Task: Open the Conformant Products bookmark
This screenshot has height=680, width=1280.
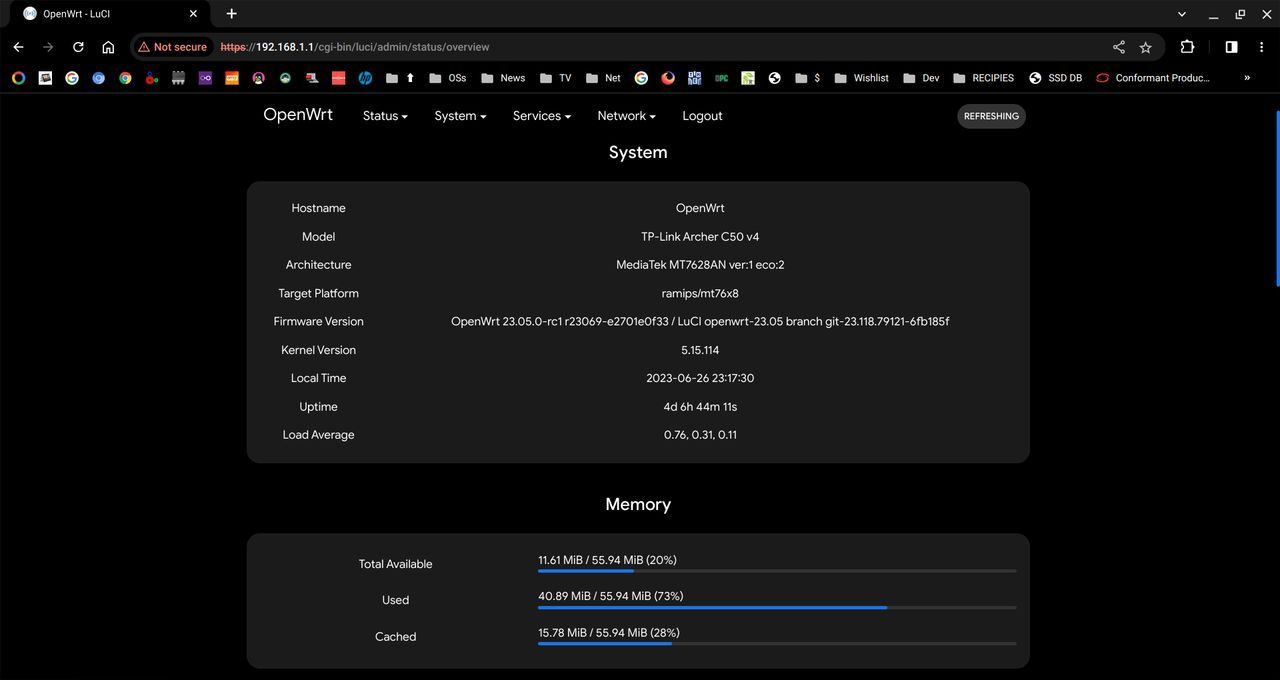Action: 1152,78
